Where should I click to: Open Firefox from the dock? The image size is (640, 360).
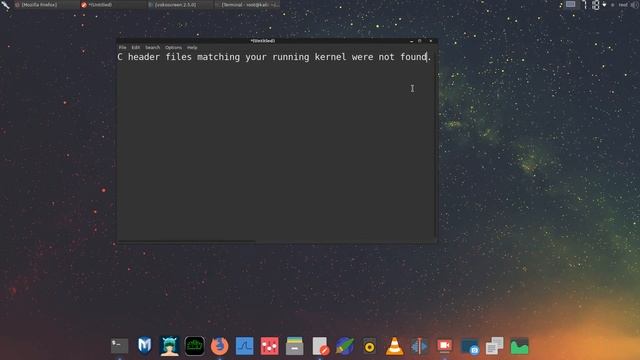pos(220,346)
